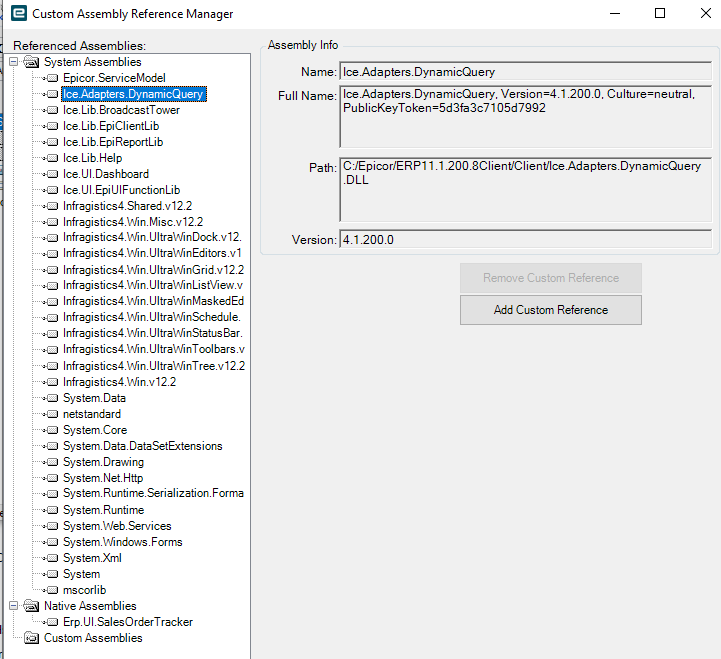Click the Infragistics4.Shared.v12.2 assembly icon
The height and width of the screenshot is (659, 721).
[52, 206]
